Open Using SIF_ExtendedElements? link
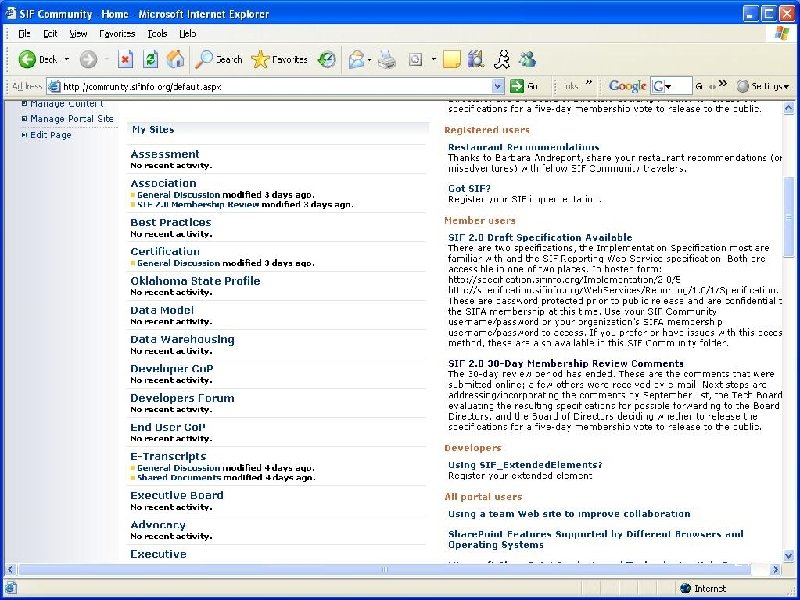The image size is (800, 600). pos(525,465)
